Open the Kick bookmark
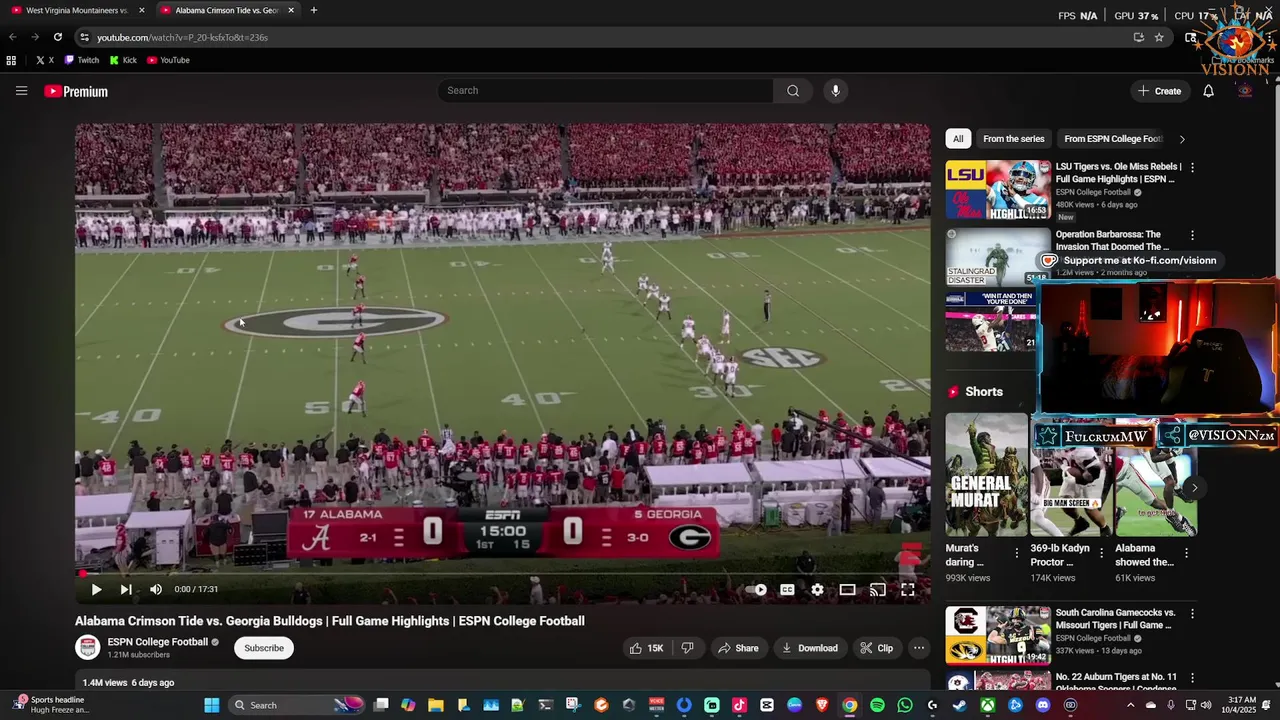 point(123,60)
